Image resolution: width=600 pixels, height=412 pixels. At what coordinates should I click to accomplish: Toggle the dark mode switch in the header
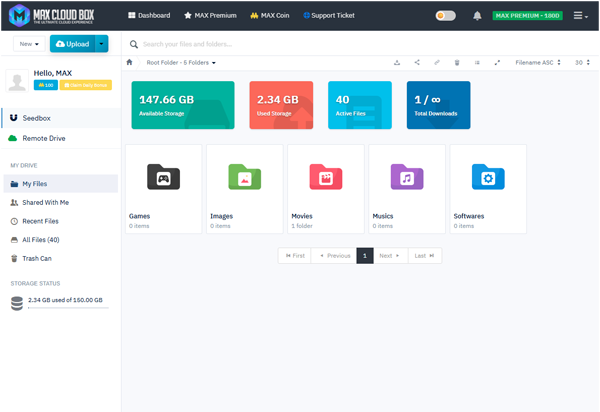coord(445,16)
